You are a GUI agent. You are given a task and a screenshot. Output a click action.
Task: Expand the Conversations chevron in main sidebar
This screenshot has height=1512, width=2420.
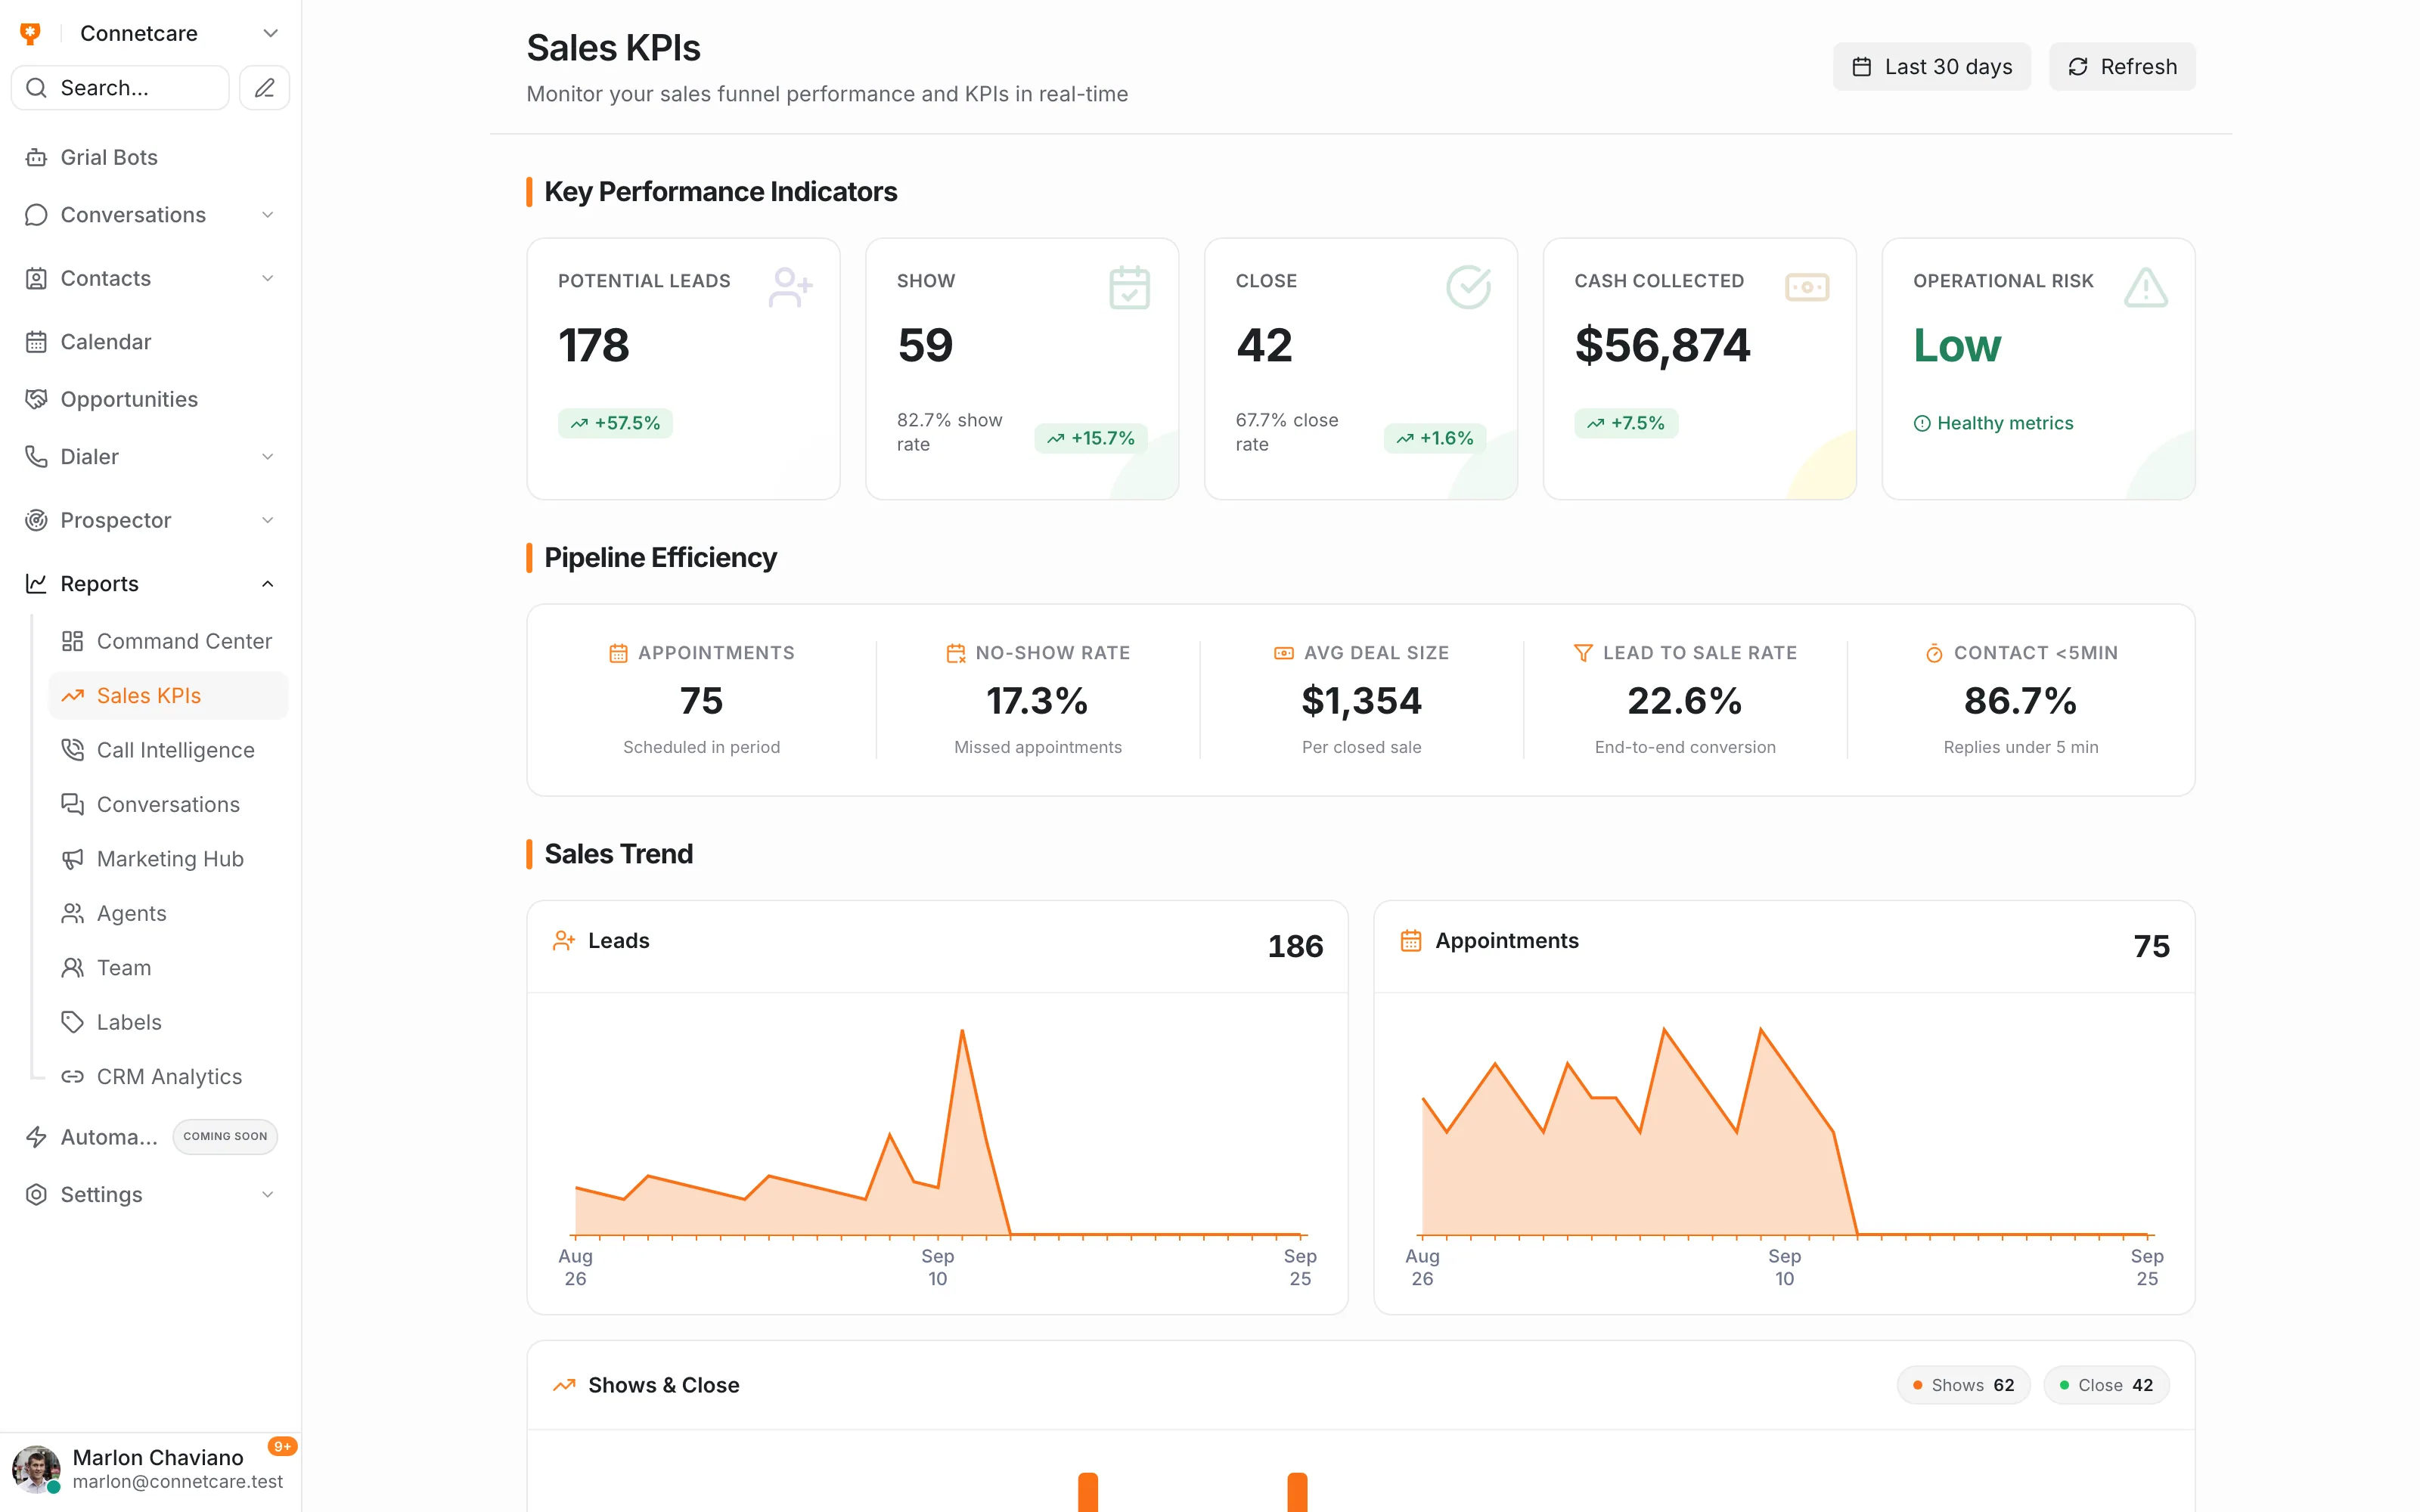267,215
